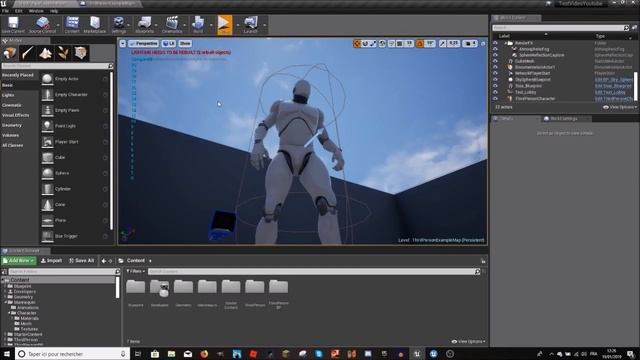640x360 pixels.
Task: Toggle scale snapping in viewport
Action: (x=442, y=43)
